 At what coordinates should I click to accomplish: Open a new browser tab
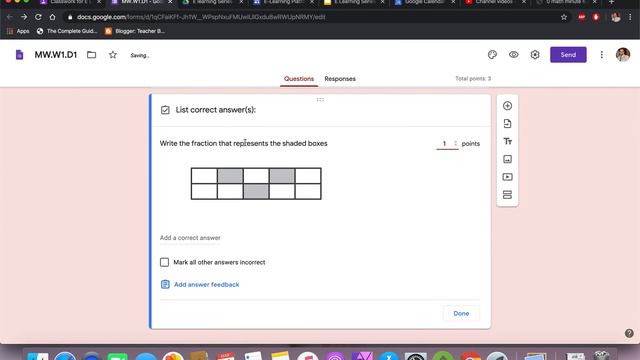point(611,2)
